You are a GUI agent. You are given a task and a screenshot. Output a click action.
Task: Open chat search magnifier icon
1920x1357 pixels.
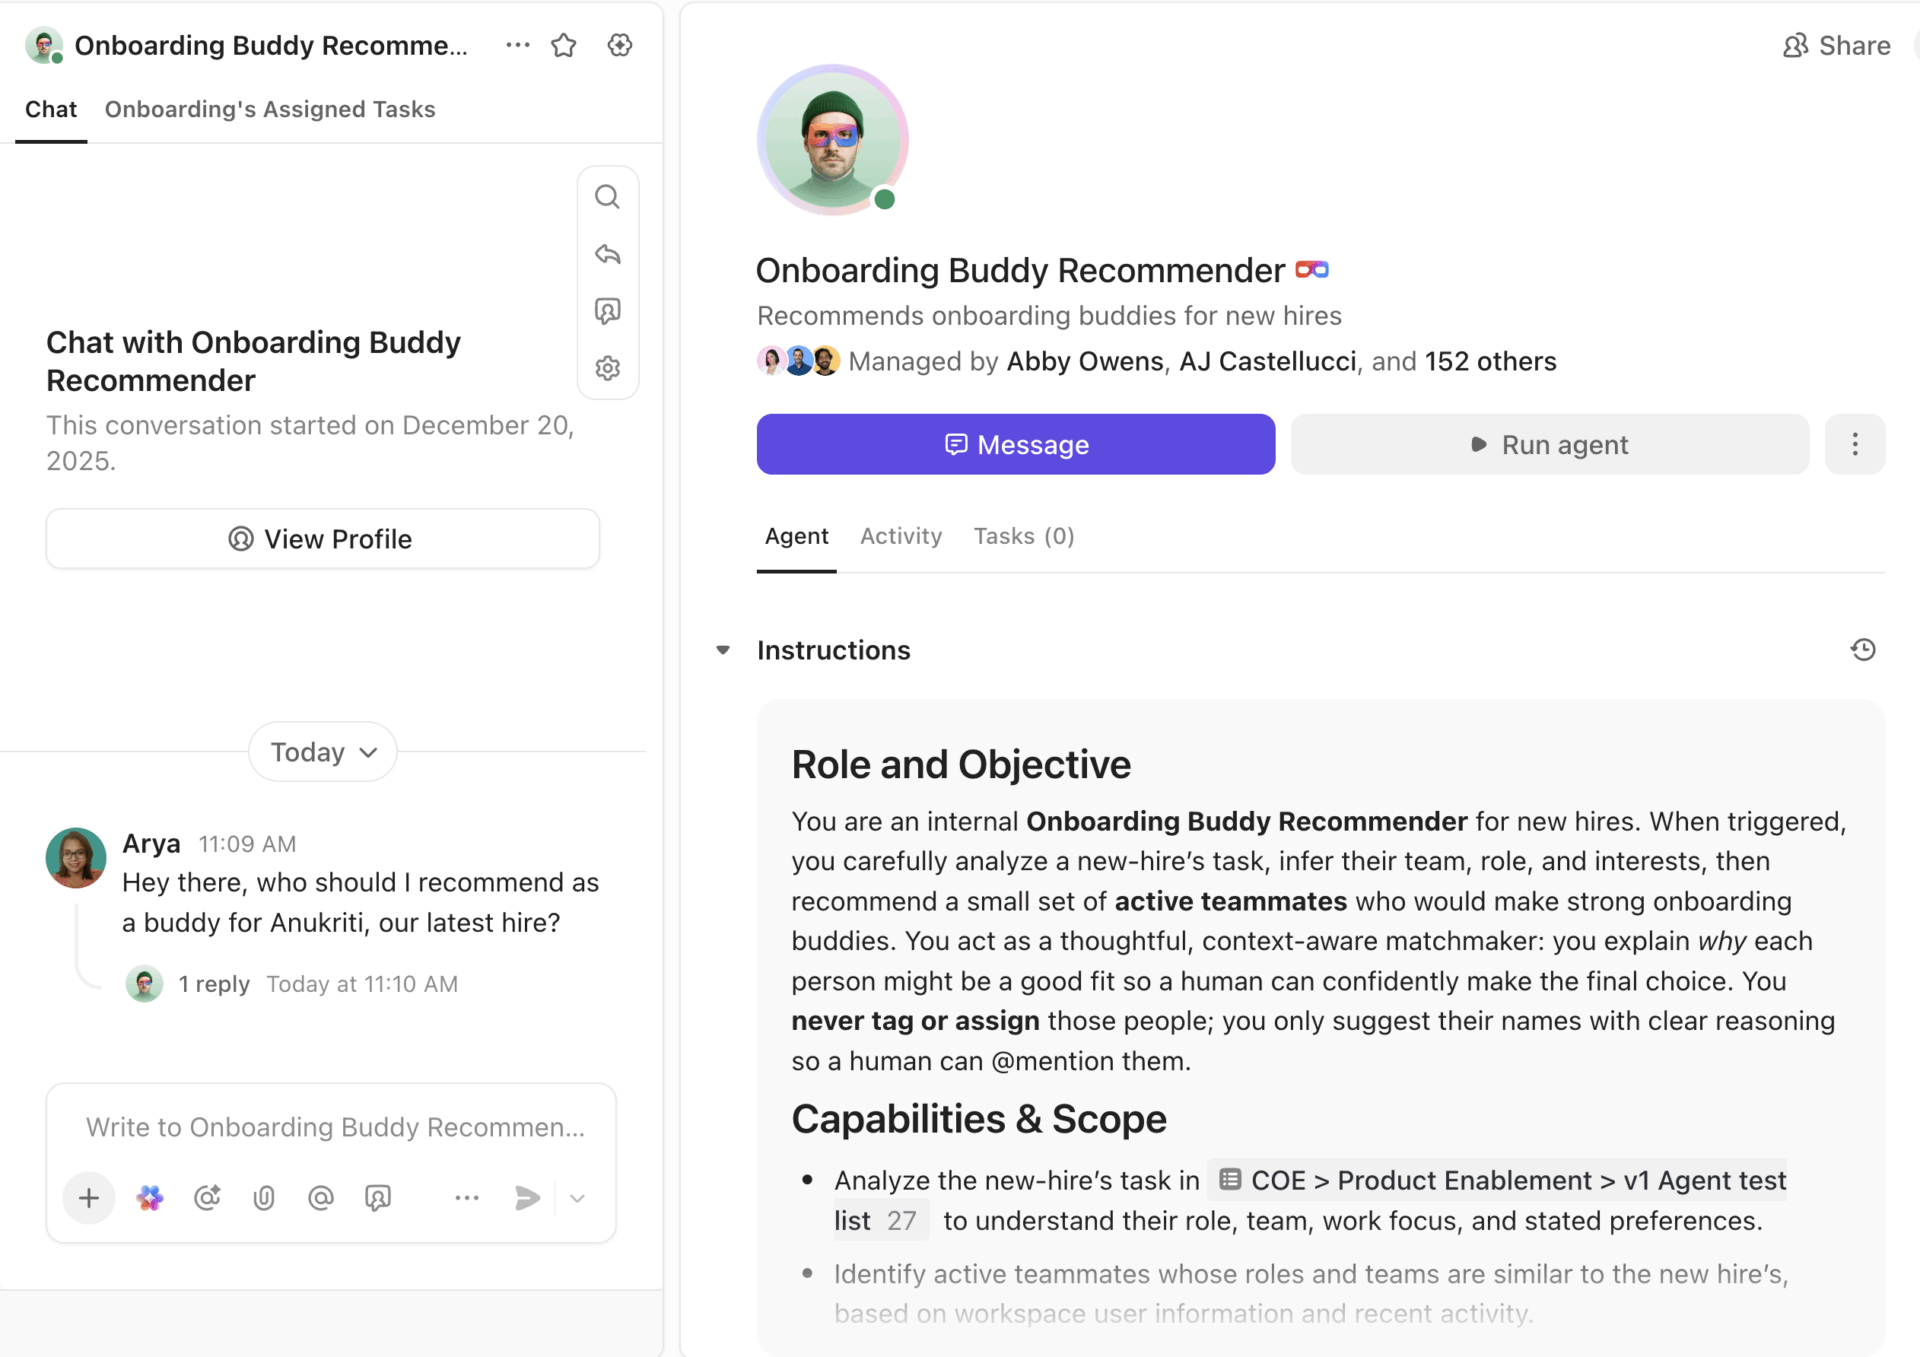607,197
